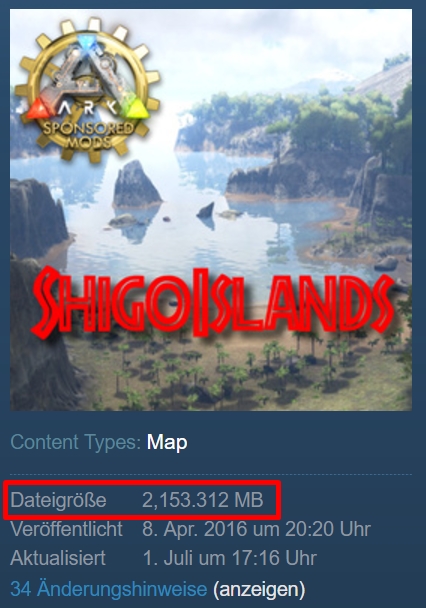Show change notes via (anzeigen)
Image resolution: width=426 pixels, height=608 pixels.
tap(259, 590)
